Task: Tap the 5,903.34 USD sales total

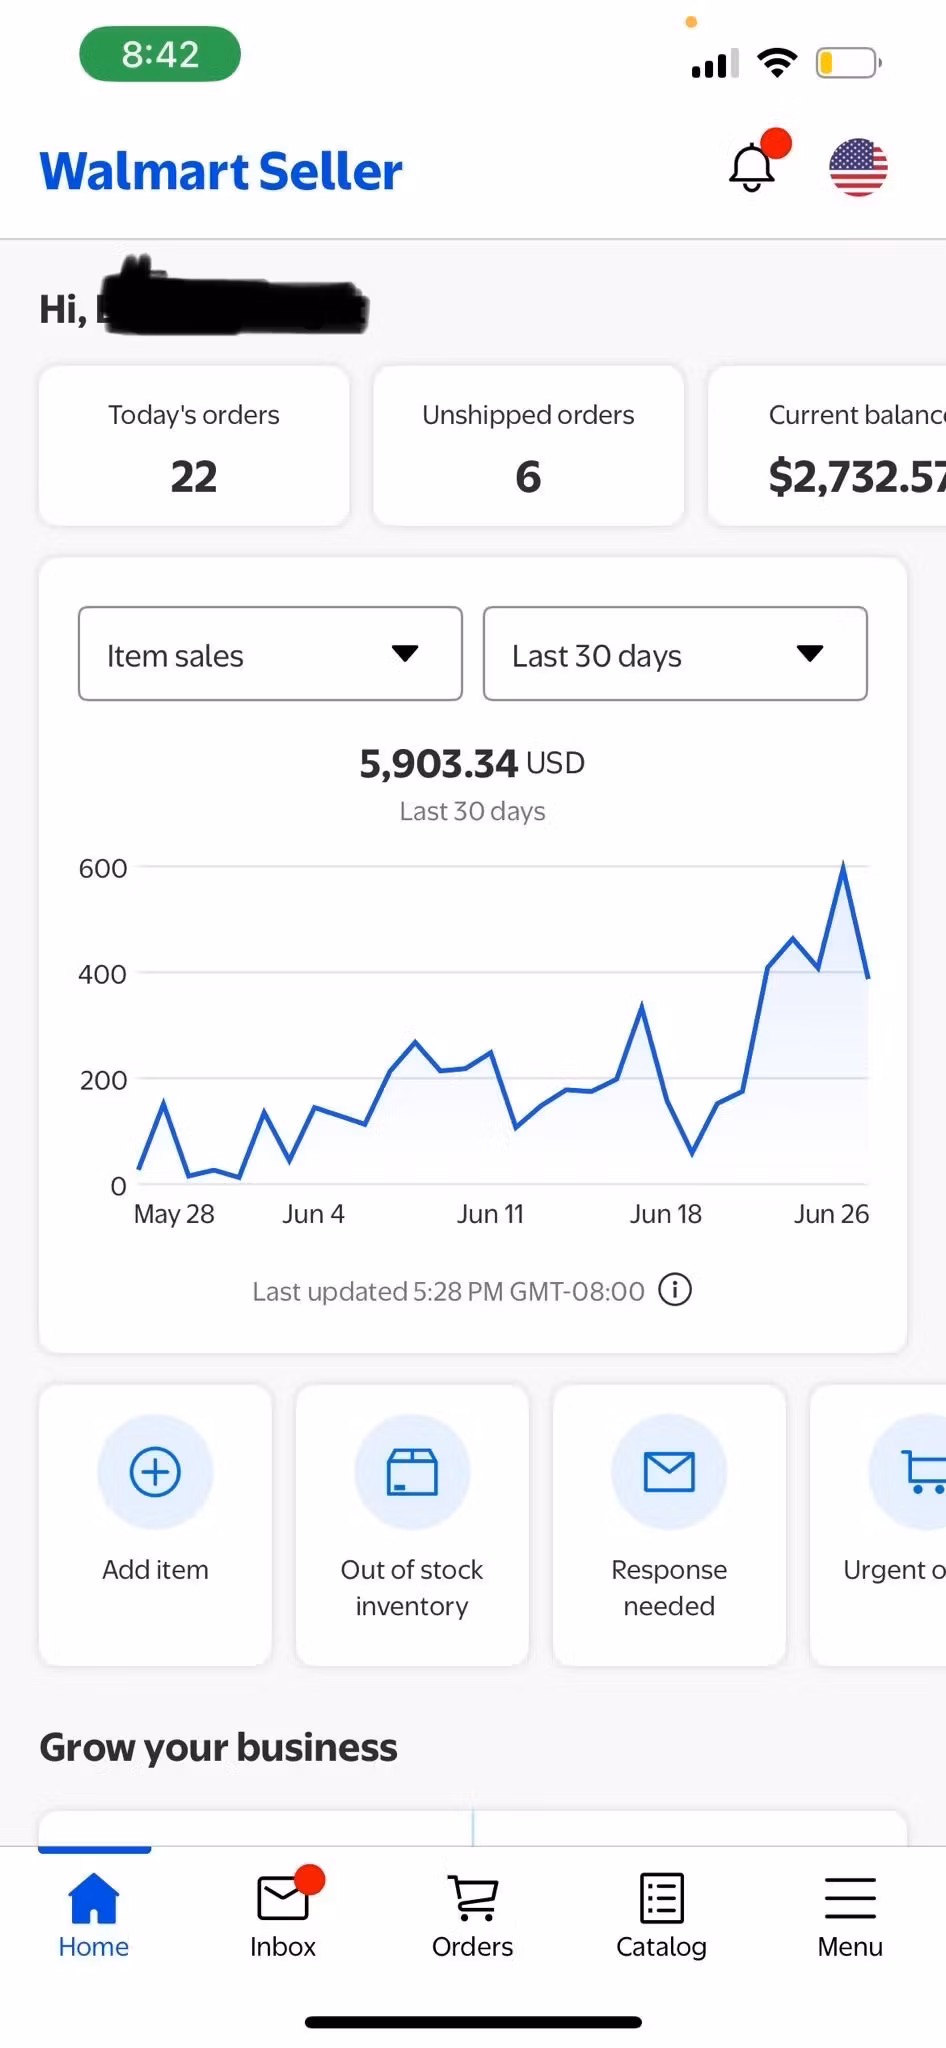Action: click(472, 764)
